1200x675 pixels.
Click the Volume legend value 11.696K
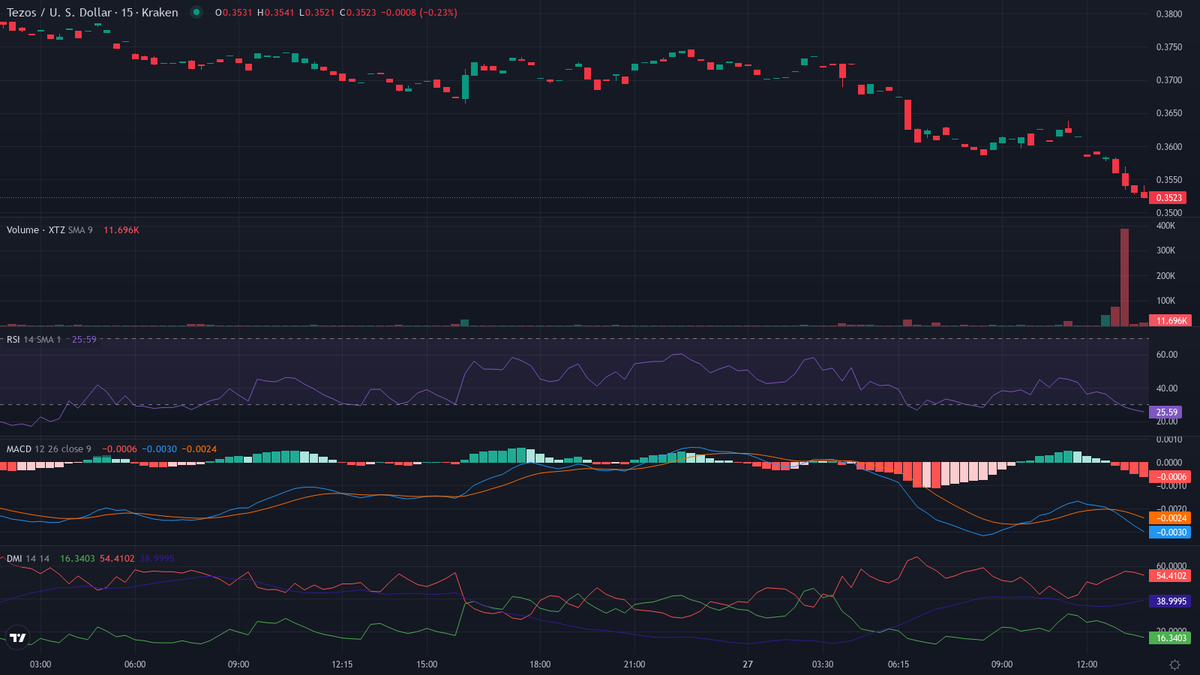tap(122, 229)
